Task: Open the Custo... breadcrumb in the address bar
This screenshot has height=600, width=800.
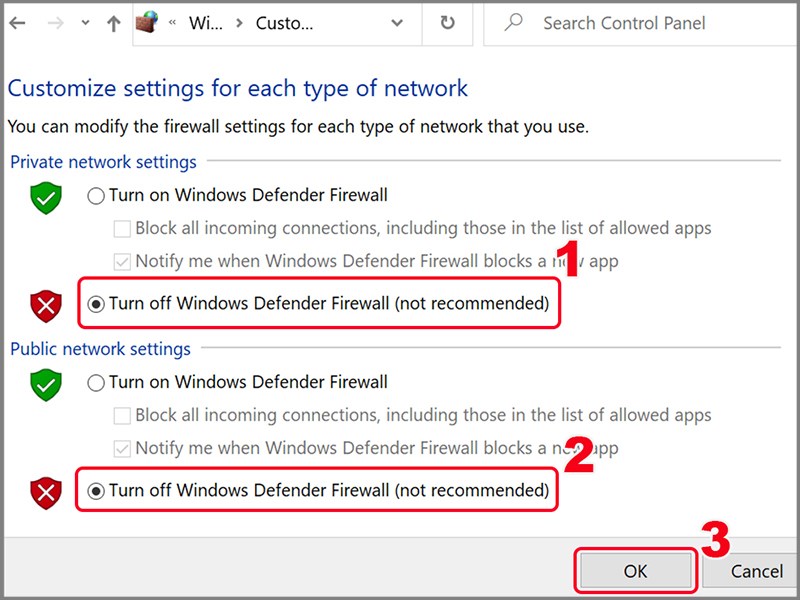Action: [285, 23]
